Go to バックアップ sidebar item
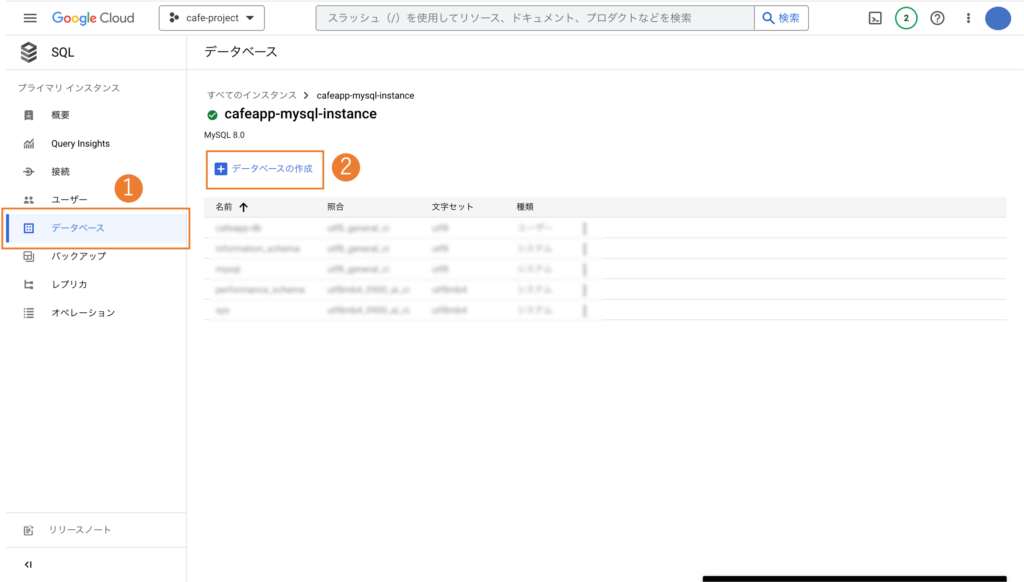1024x582 pixels. click(x=78, y=256)
